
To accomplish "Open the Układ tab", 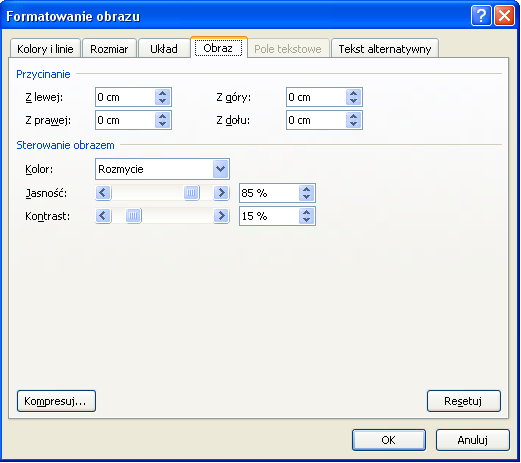I will (164, 49).
